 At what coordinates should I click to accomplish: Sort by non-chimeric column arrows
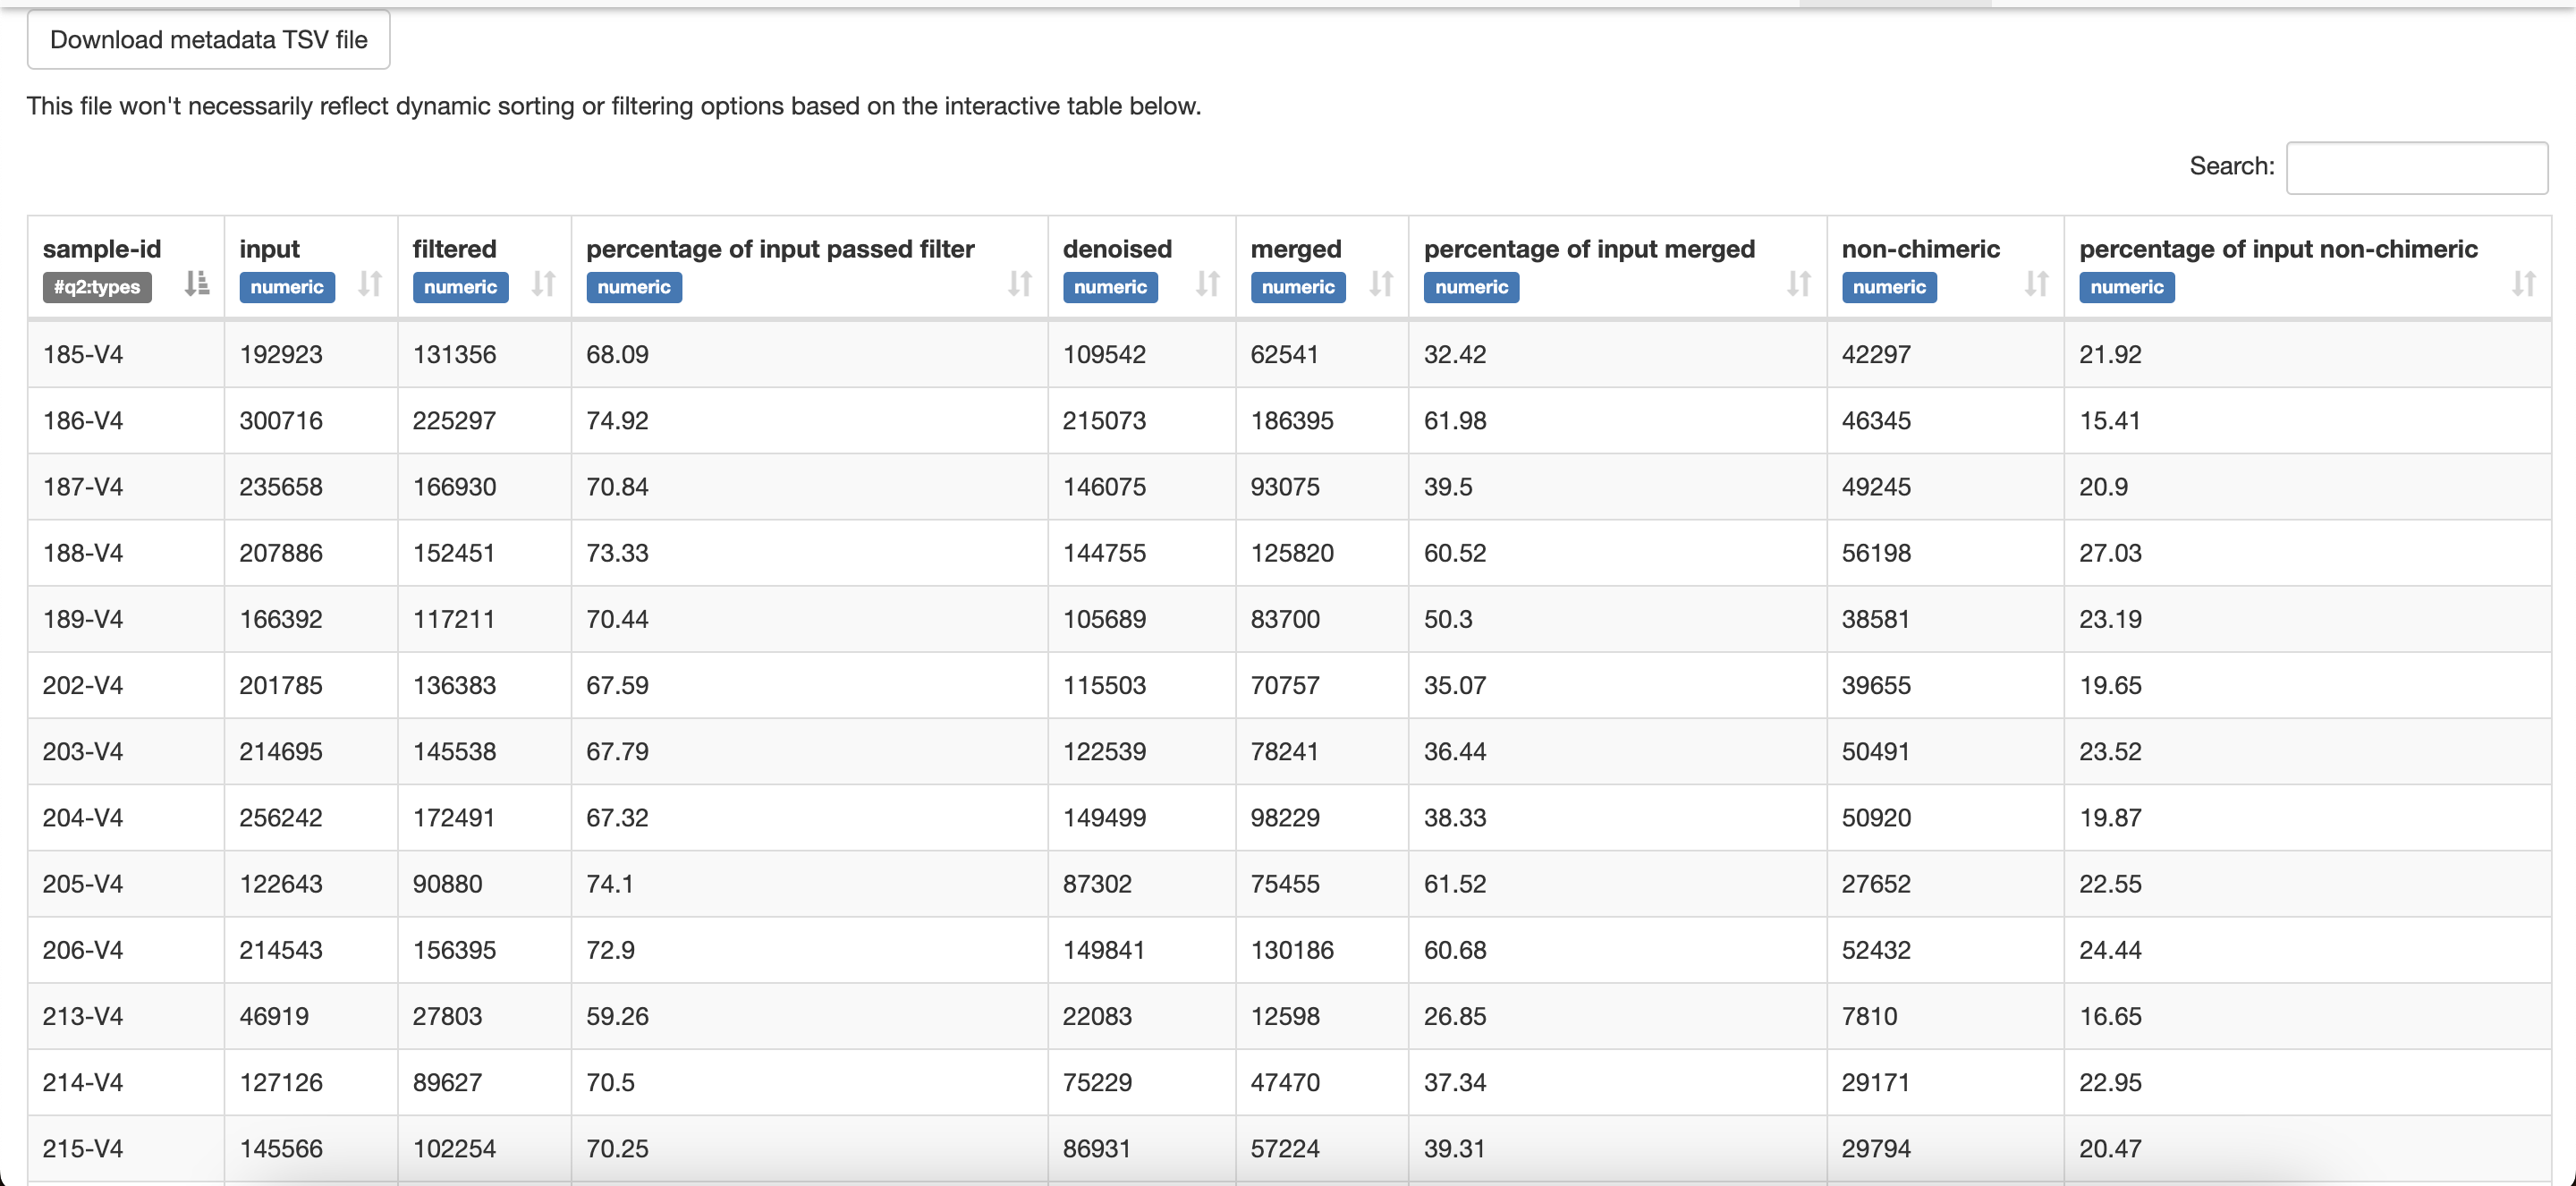pyautogui.click(x=2036, y=284)
